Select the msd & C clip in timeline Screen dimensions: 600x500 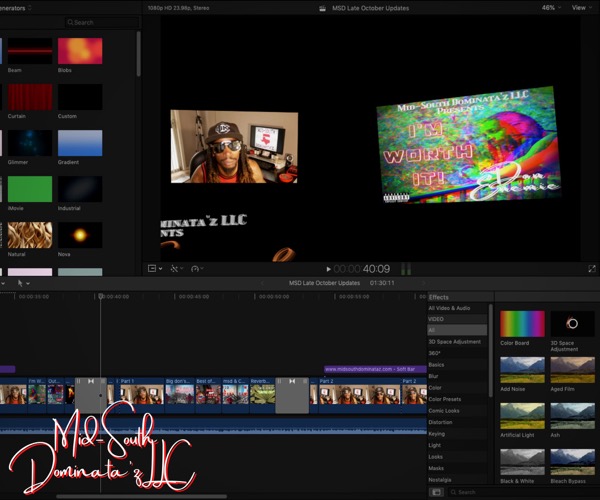[x=235, y=395]
